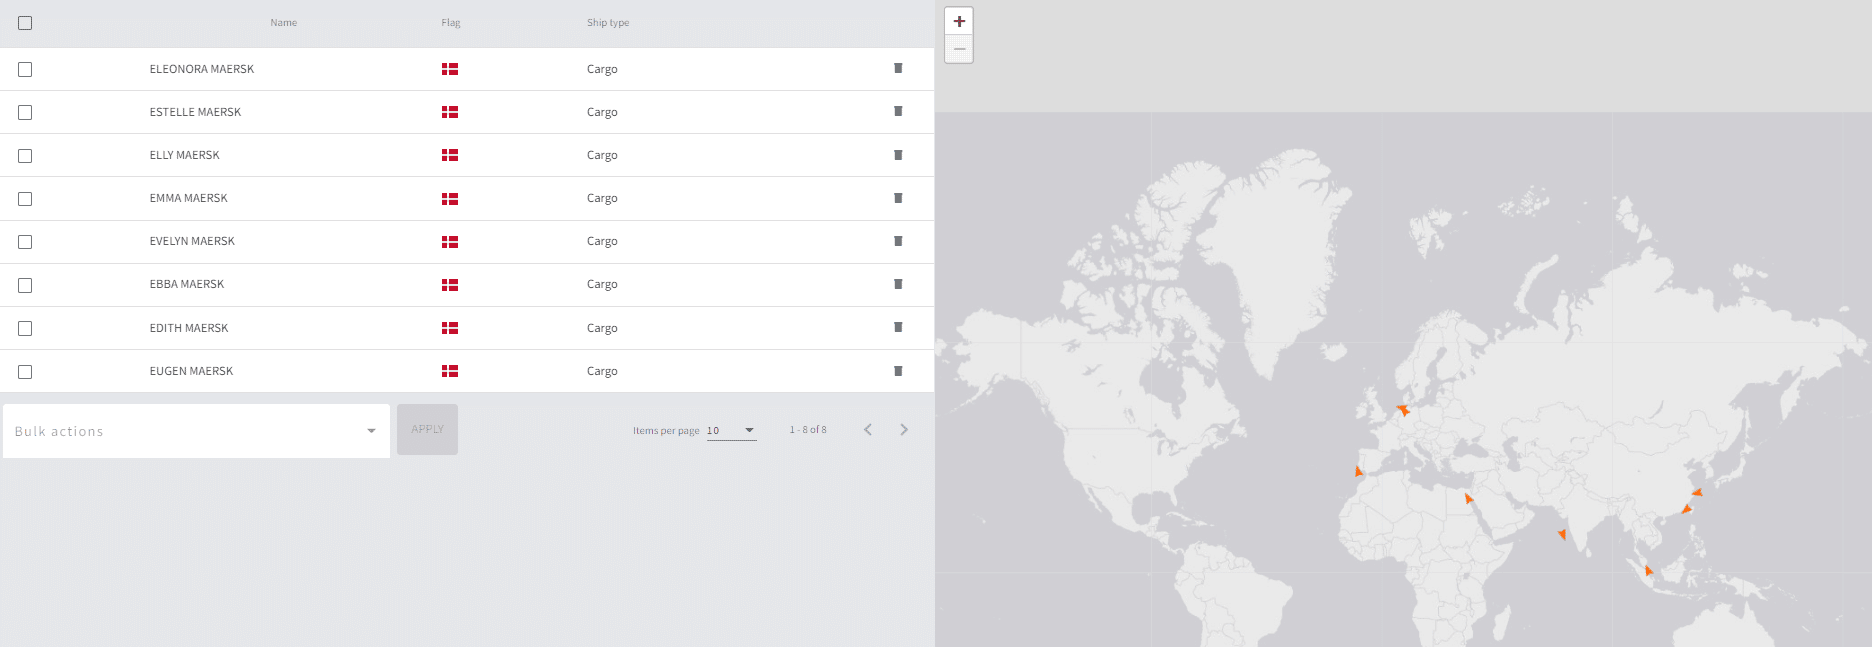Select the EDITH MAERSK name

click(x=189, y=328)
